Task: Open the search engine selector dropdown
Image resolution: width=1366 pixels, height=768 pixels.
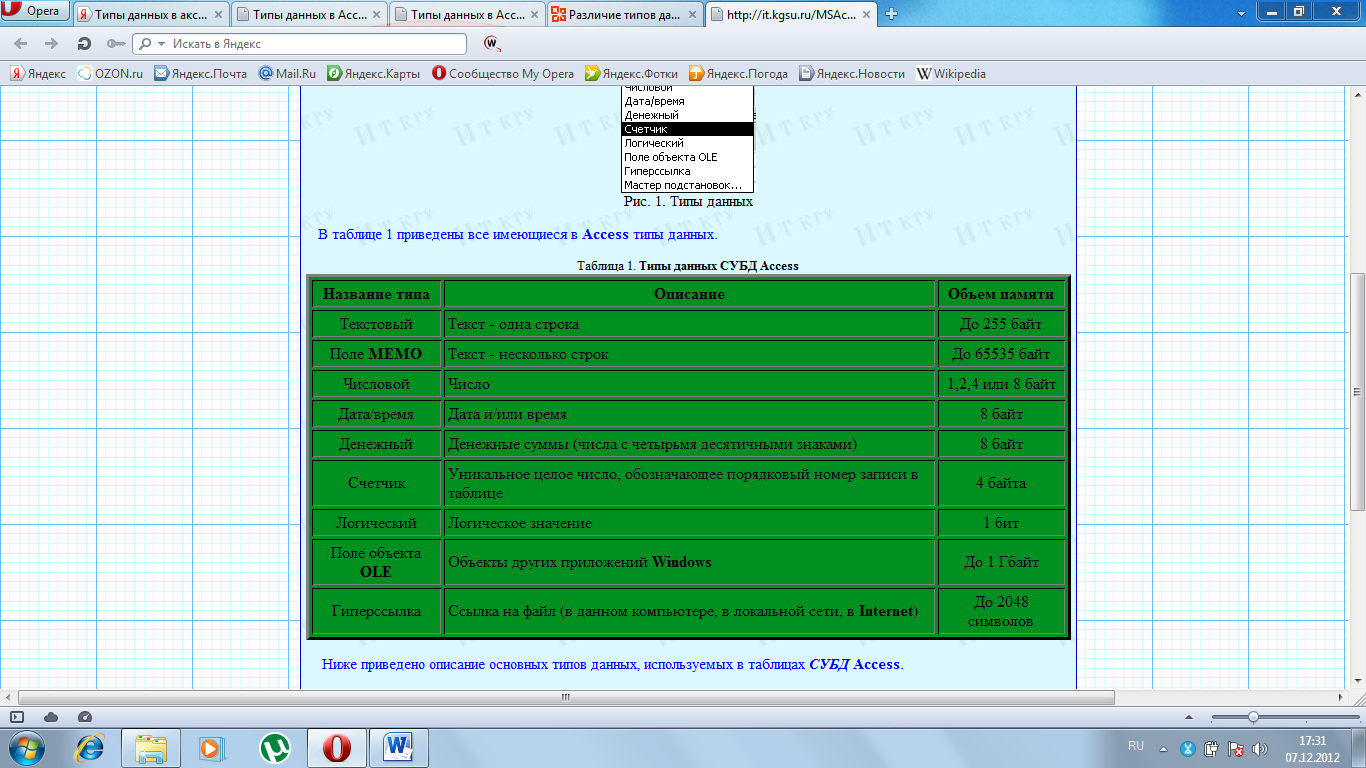Action: pyautogui.click(x=151, y=44)
